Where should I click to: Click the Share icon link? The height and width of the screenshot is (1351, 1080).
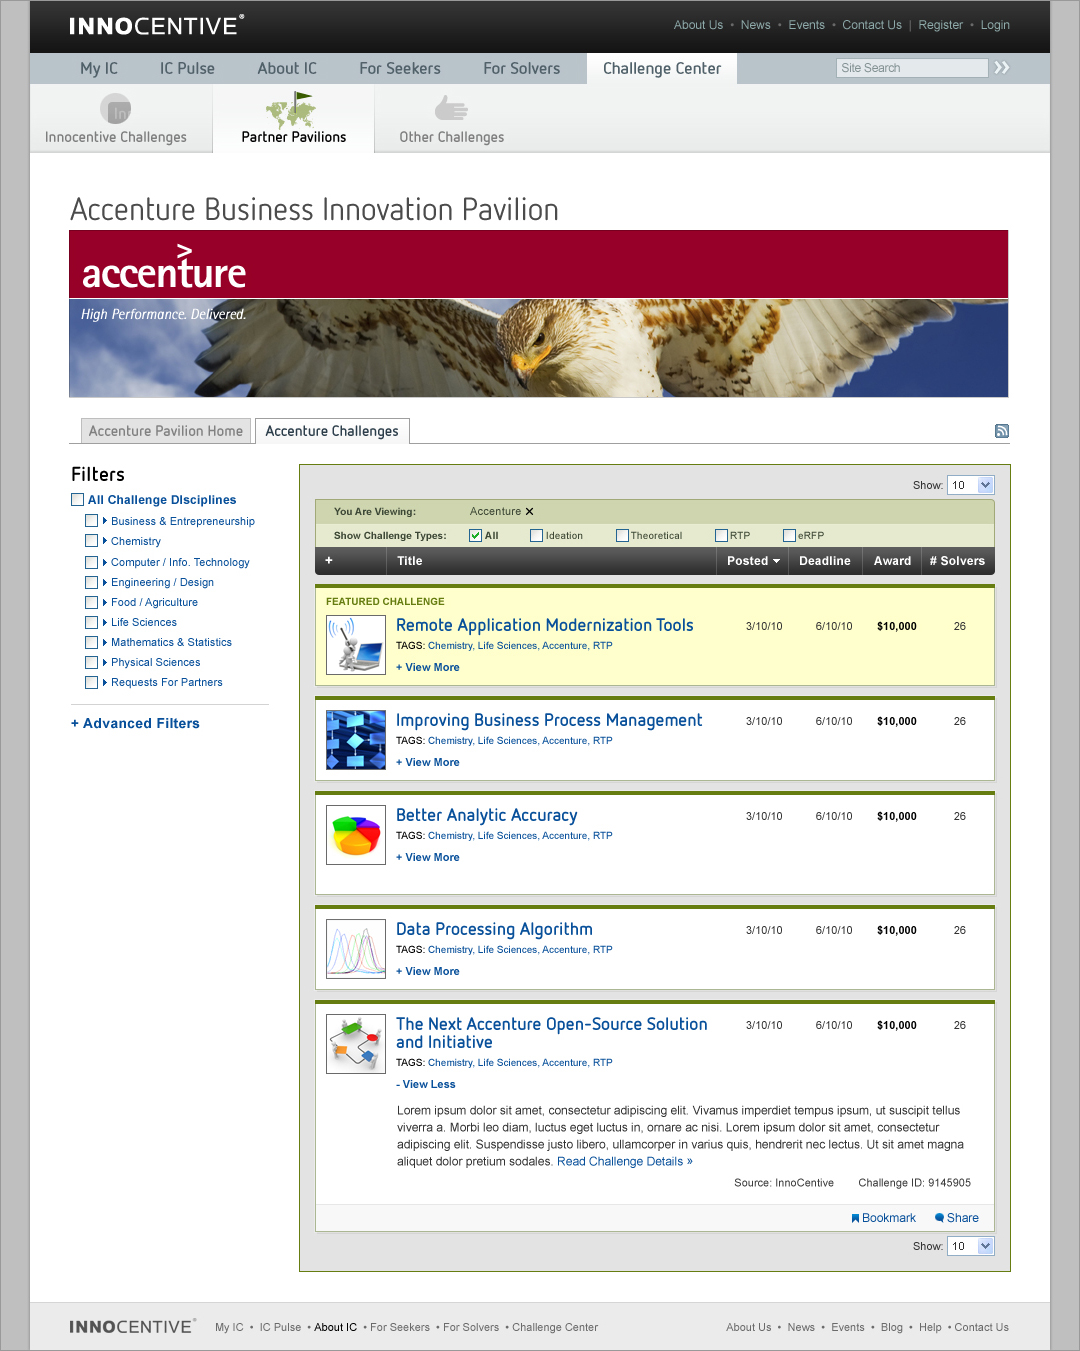point(957,1218)
